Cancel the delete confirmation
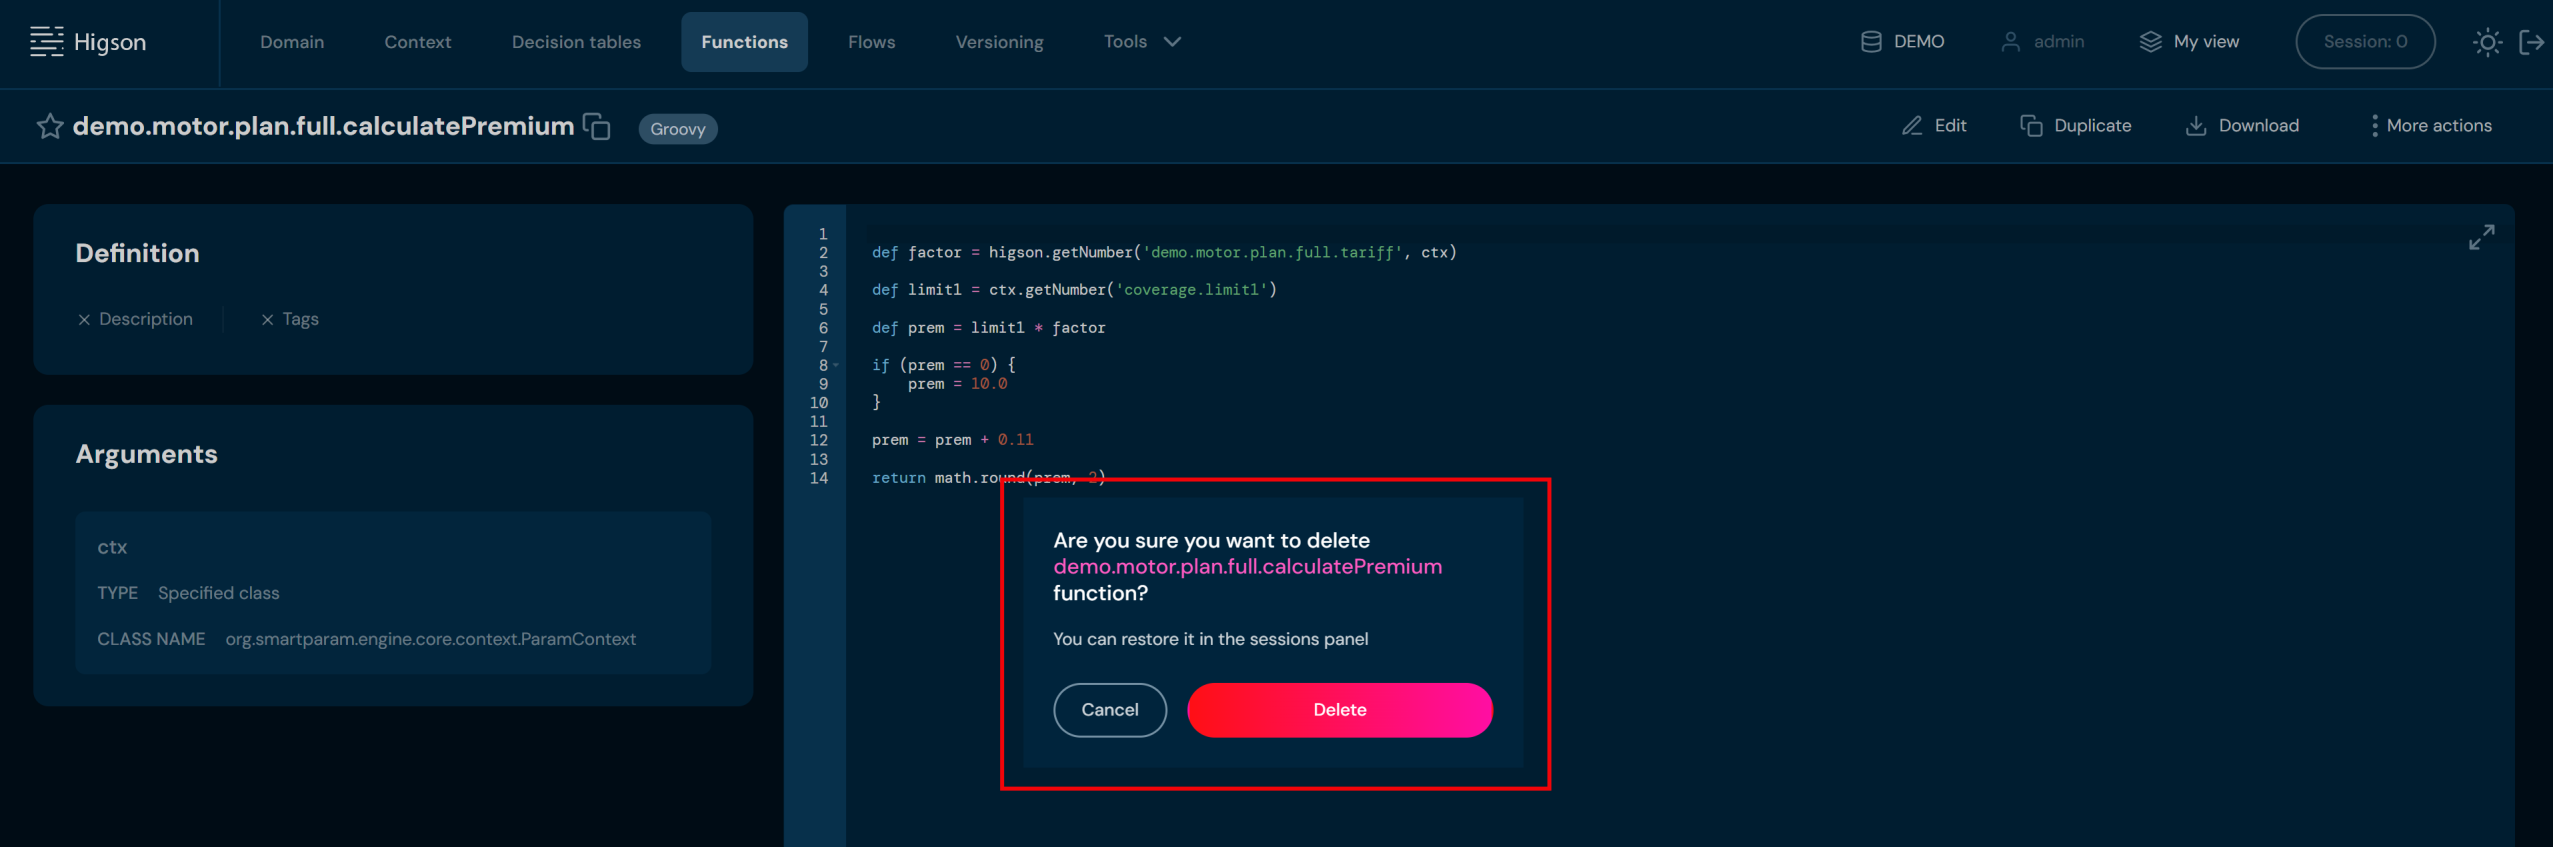Image resolution: width=2553 pixels, height=847 pixels. click(1109, 710)
